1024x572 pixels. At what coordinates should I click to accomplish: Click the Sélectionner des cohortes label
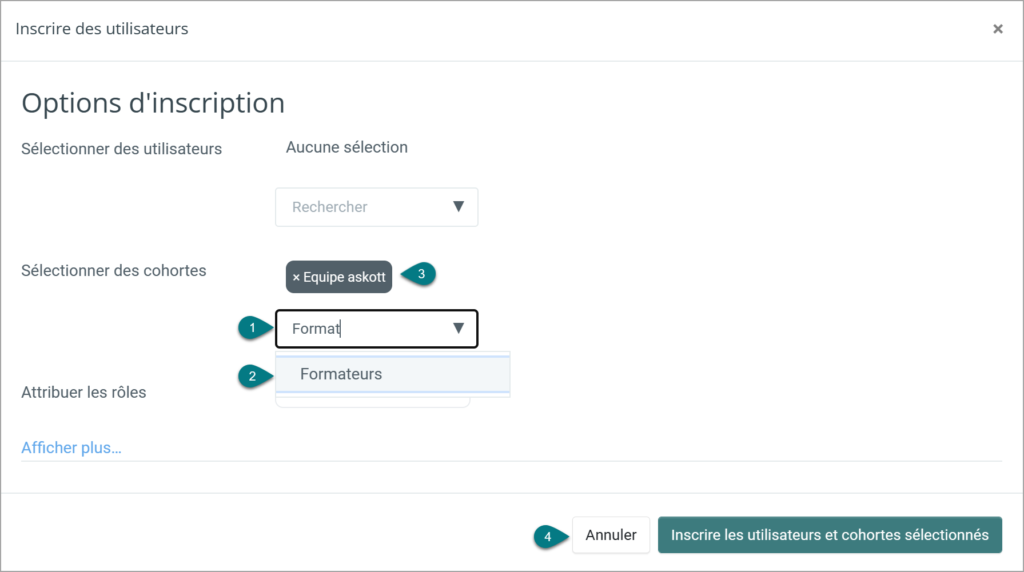114,270
